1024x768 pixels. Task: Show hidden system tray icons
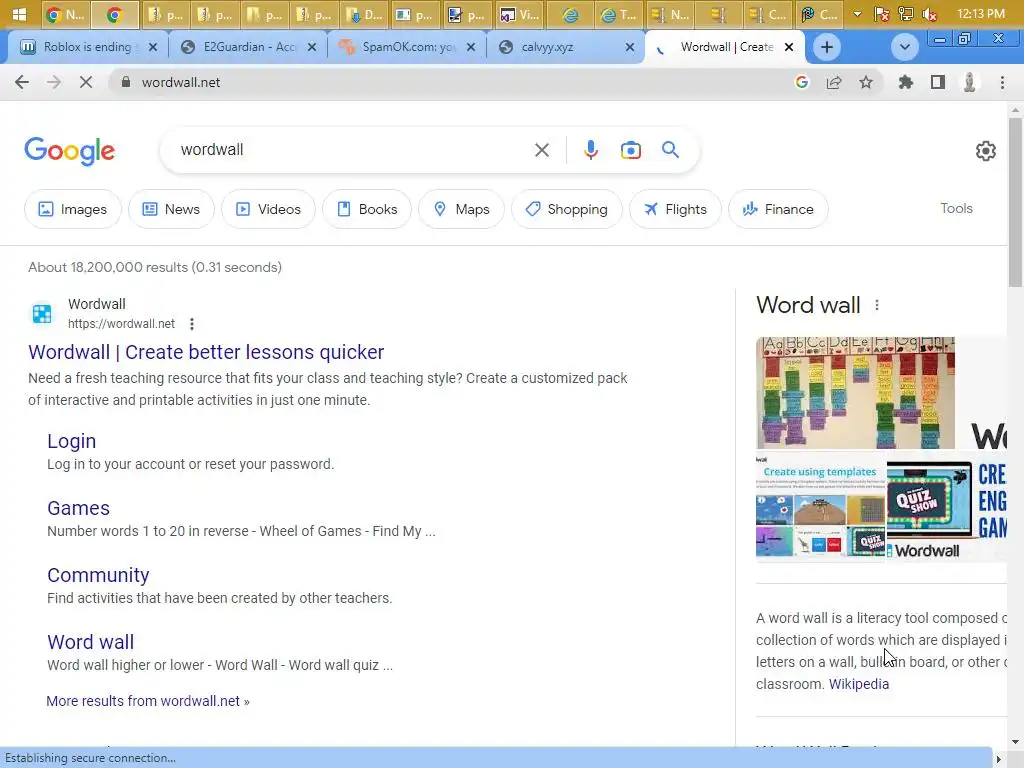point(857,14)
